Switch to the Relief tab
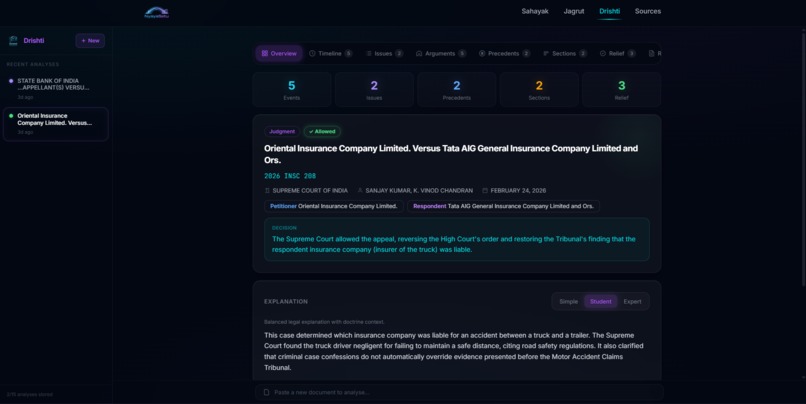Screen dimensions: 806x404 coord(617,53)
